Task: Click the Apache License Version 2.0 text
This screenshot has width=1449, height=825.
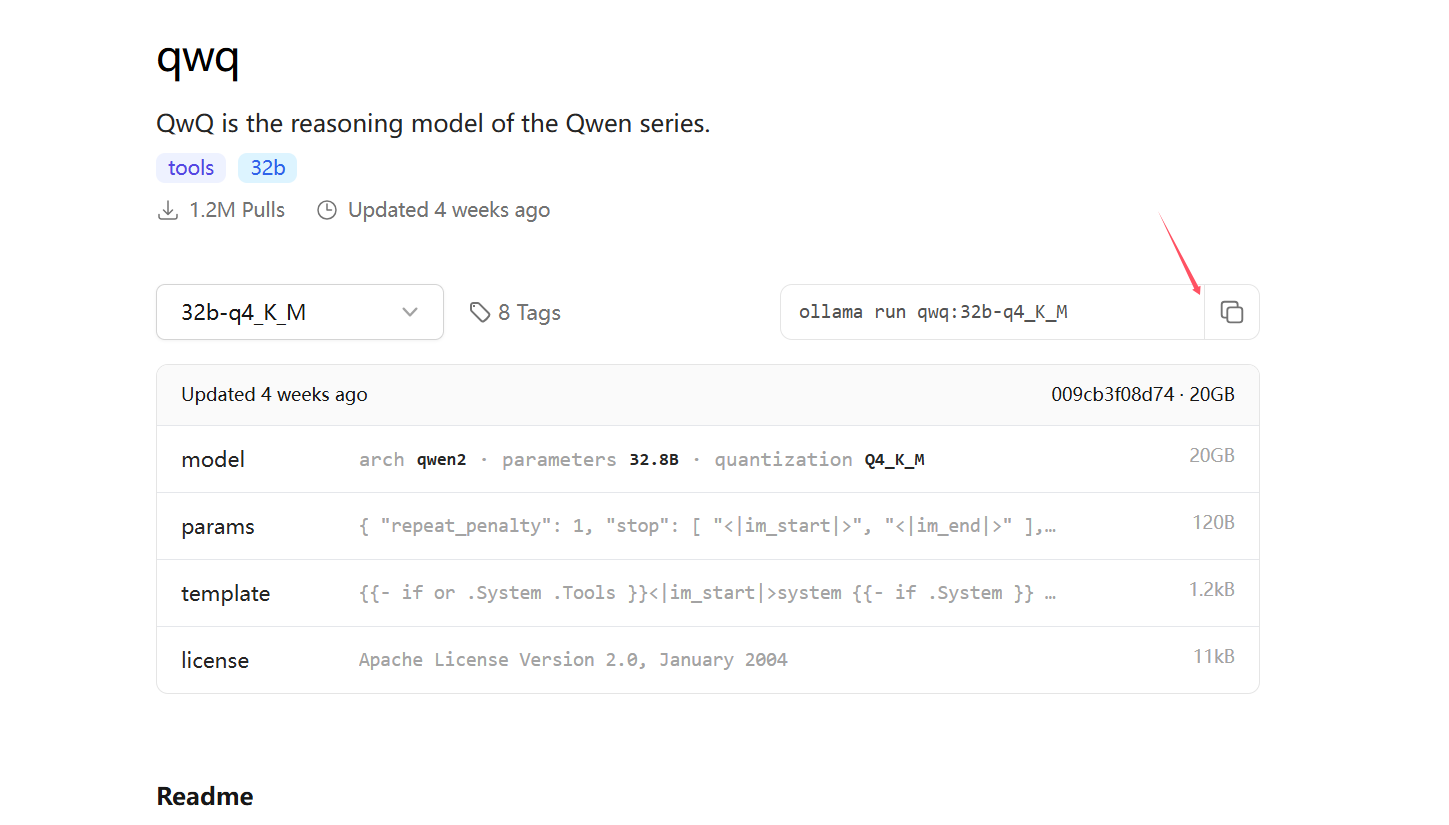Action: pyautogui.click(x=573, y=660)
